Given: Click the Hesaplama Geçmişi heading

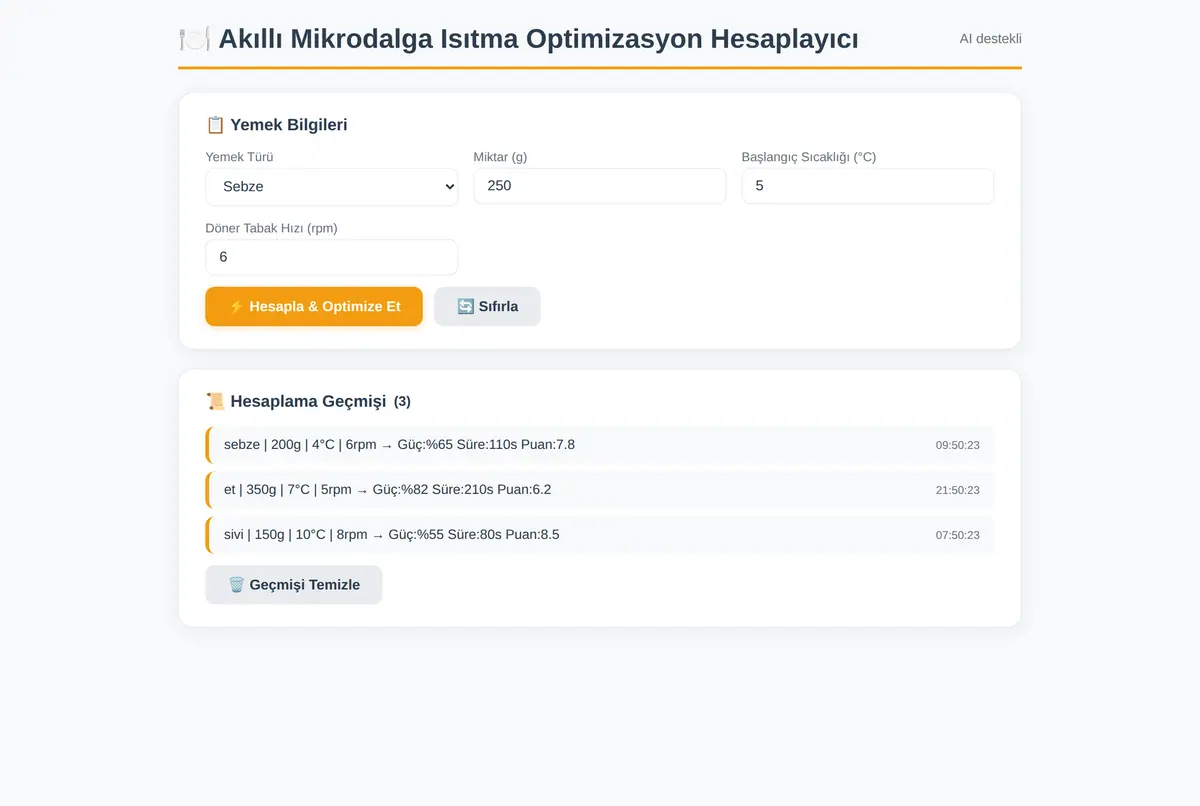Looking at the screenshot, I should (x=308, y=401).
